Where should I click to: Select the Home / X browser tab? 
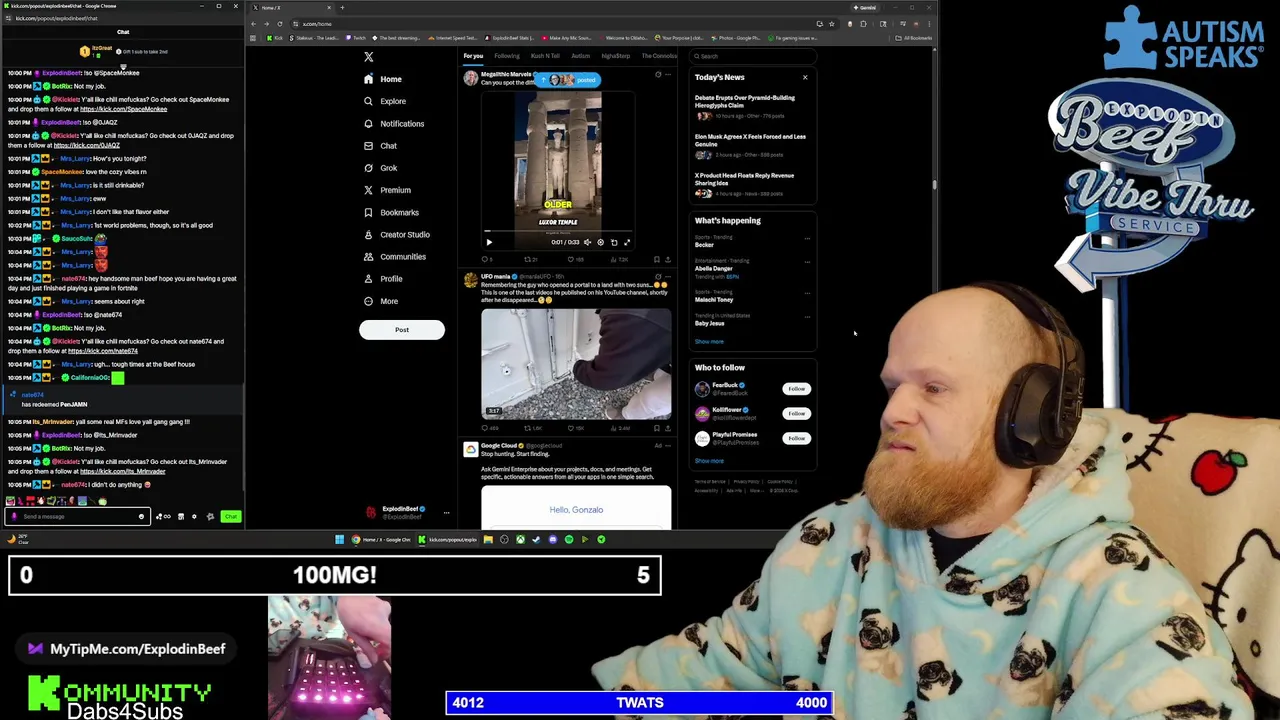click(x=290, y=8)
